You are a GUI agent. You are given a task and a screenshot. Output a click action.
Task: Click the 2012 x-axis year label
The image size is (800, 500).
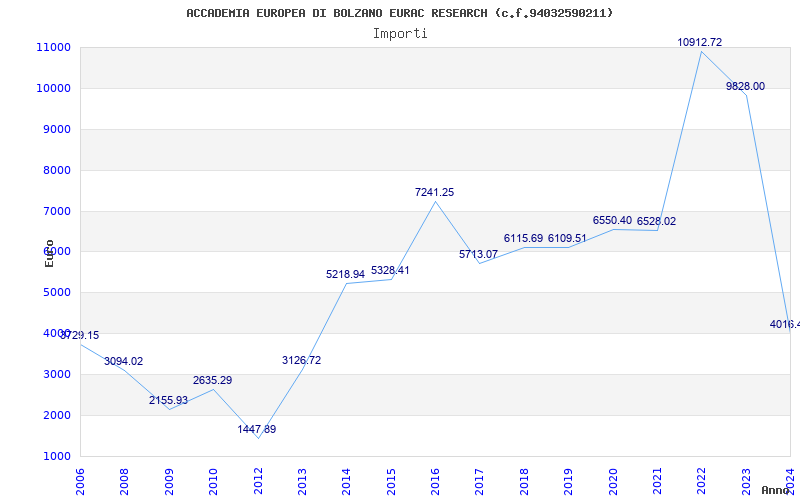(258, 481)
